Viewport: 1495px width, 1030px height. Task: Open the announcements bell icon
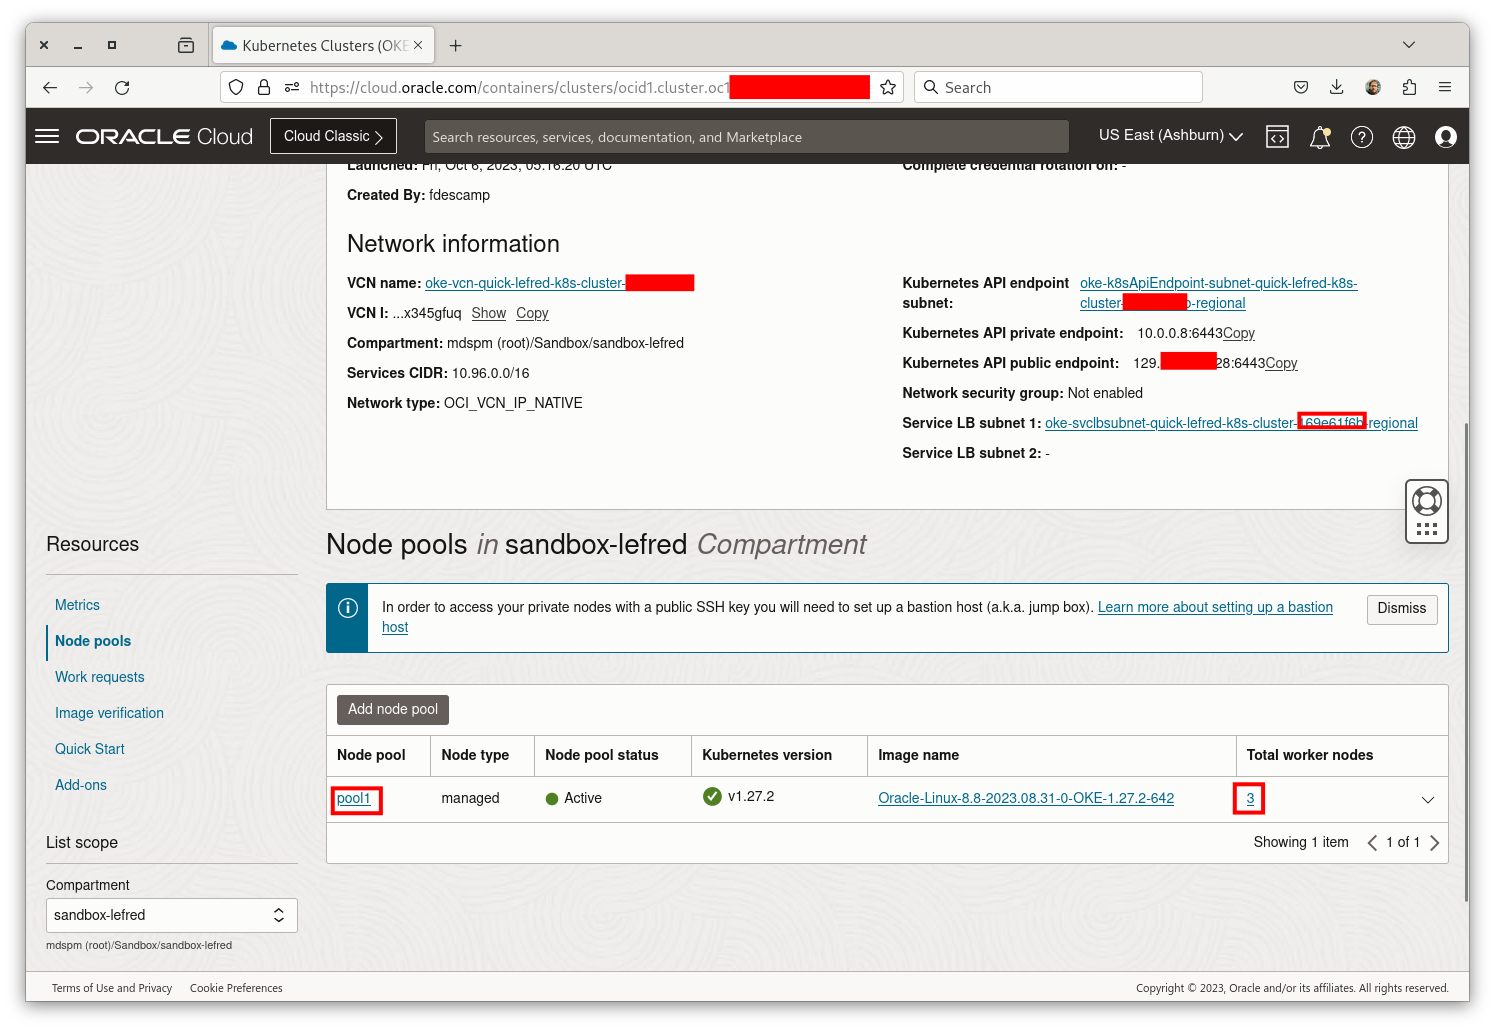click(1320, 137)
